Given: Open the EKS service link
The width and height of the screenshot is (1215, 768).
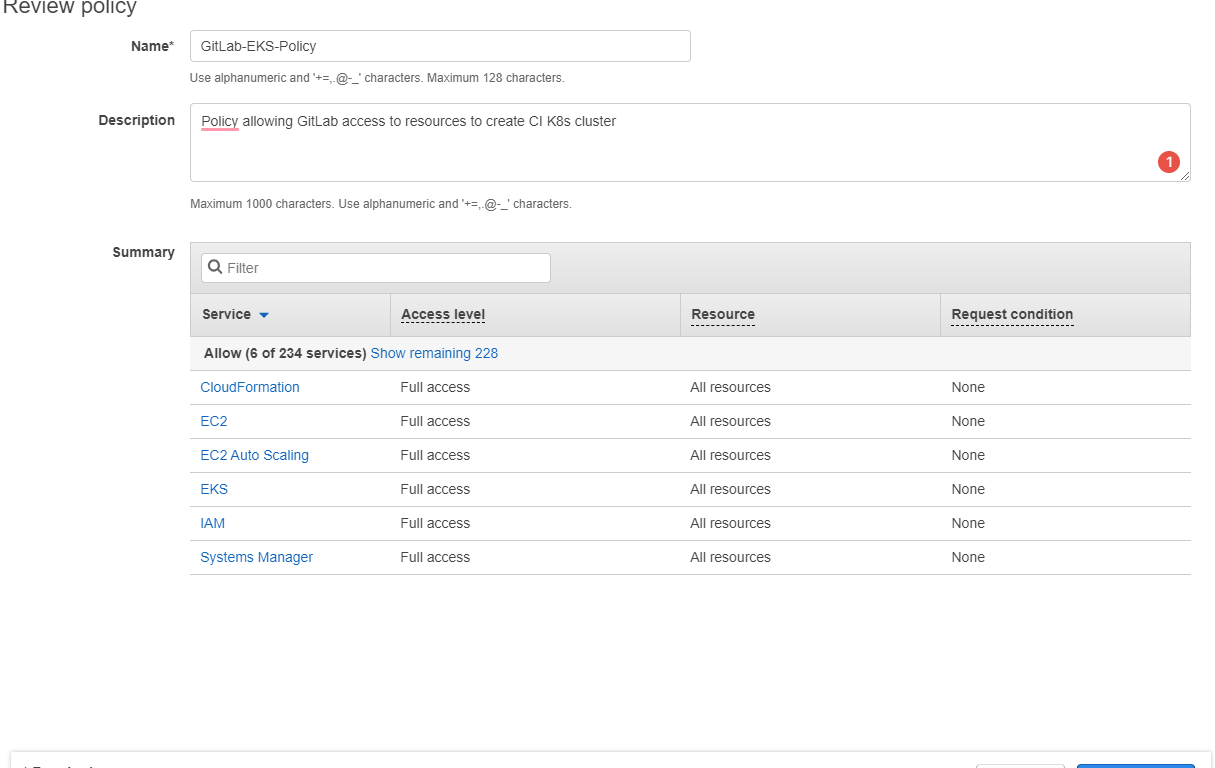Looking at the screenshot, I should tap(214, 489).
